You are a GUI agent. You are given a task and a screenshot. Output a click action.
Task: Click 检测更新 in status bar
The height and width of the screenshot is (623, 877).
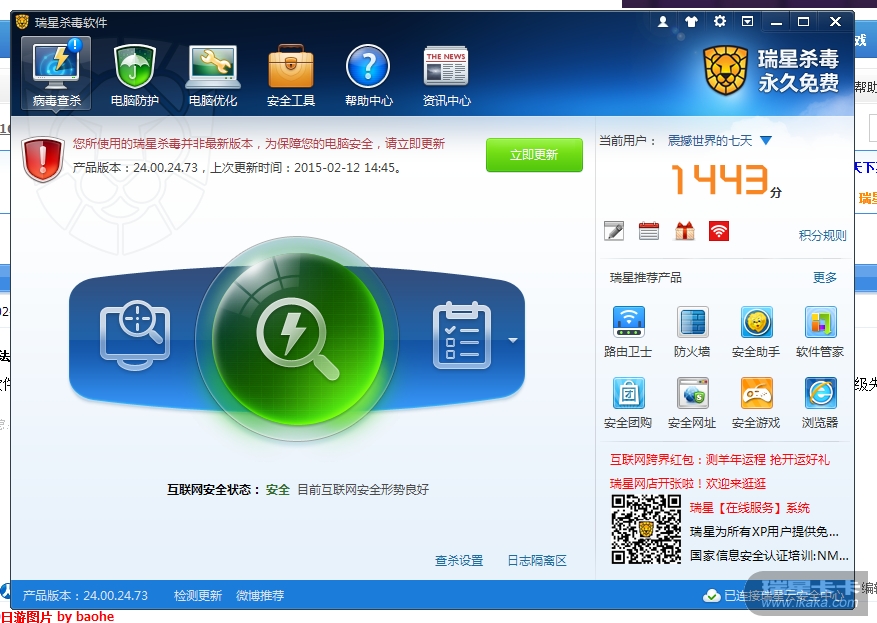tap(198, 596)
